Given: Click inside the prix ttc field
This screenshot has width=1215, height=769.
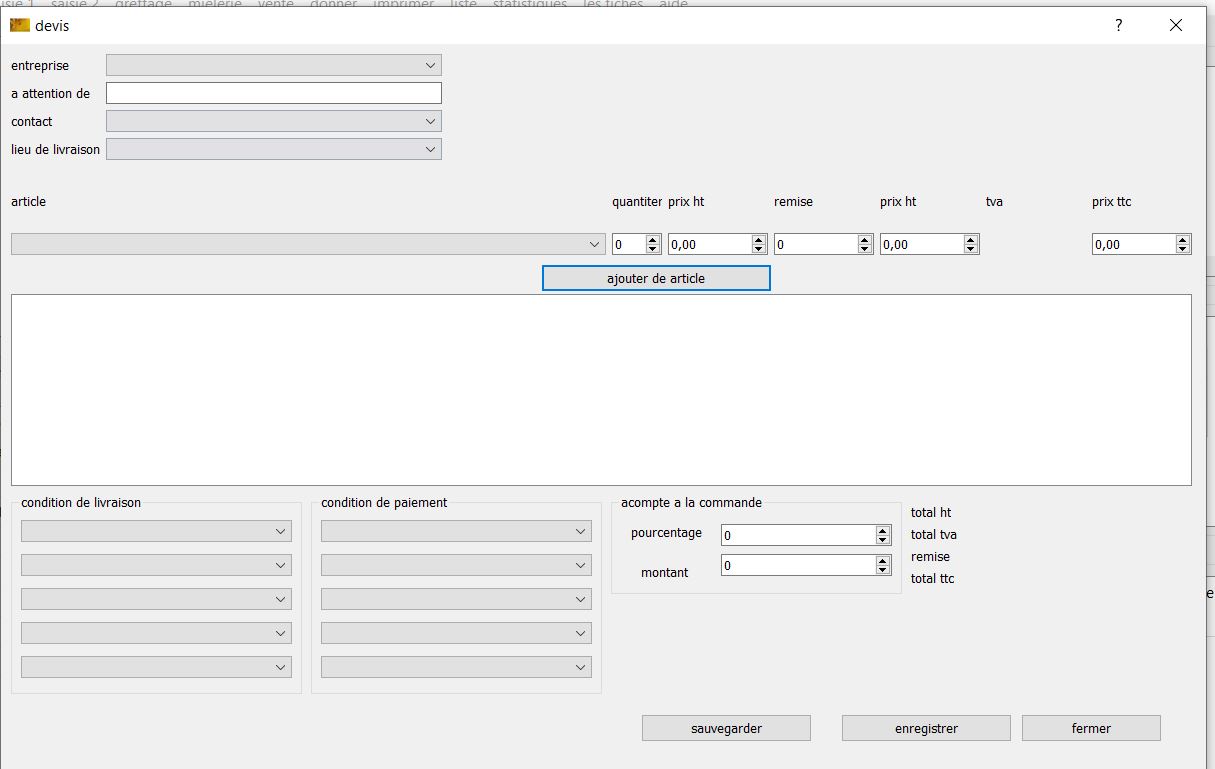Looking at the screenshot, I should [x=1133, y=244].
